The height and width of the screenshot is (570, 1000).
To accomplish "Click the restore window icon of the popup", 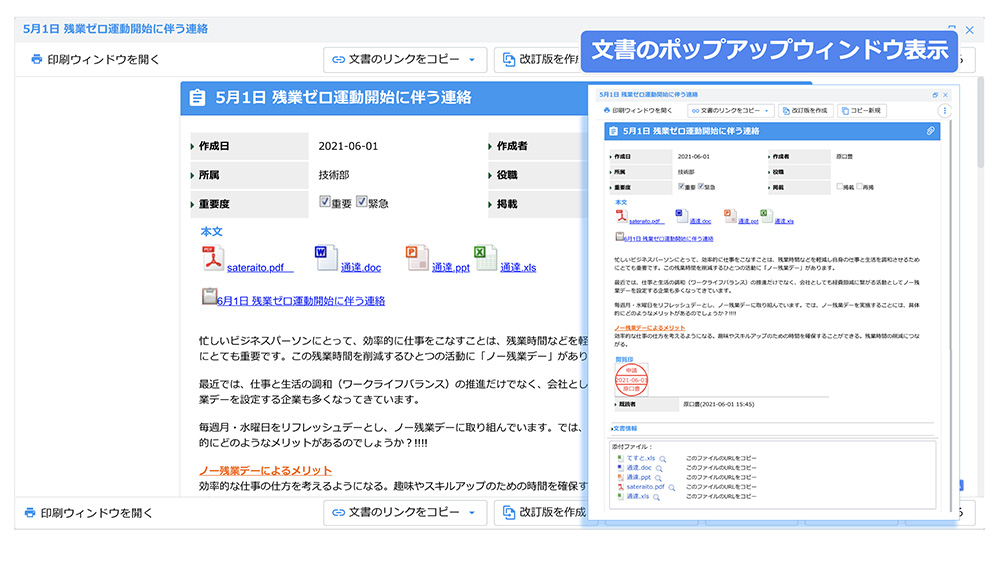I will pos(935,95).
